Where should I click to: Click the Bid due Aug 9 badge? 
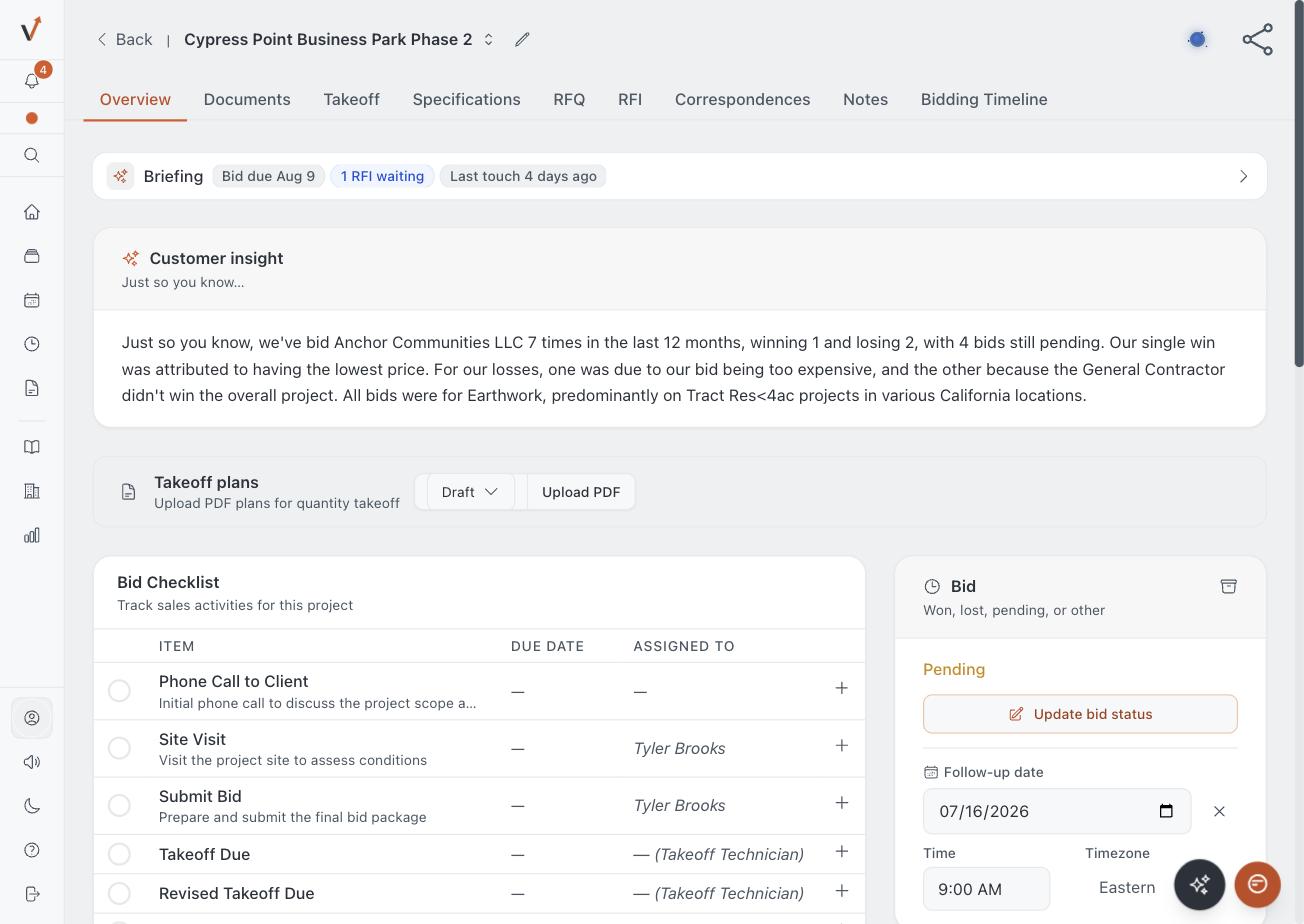click(x=268, y=176)
